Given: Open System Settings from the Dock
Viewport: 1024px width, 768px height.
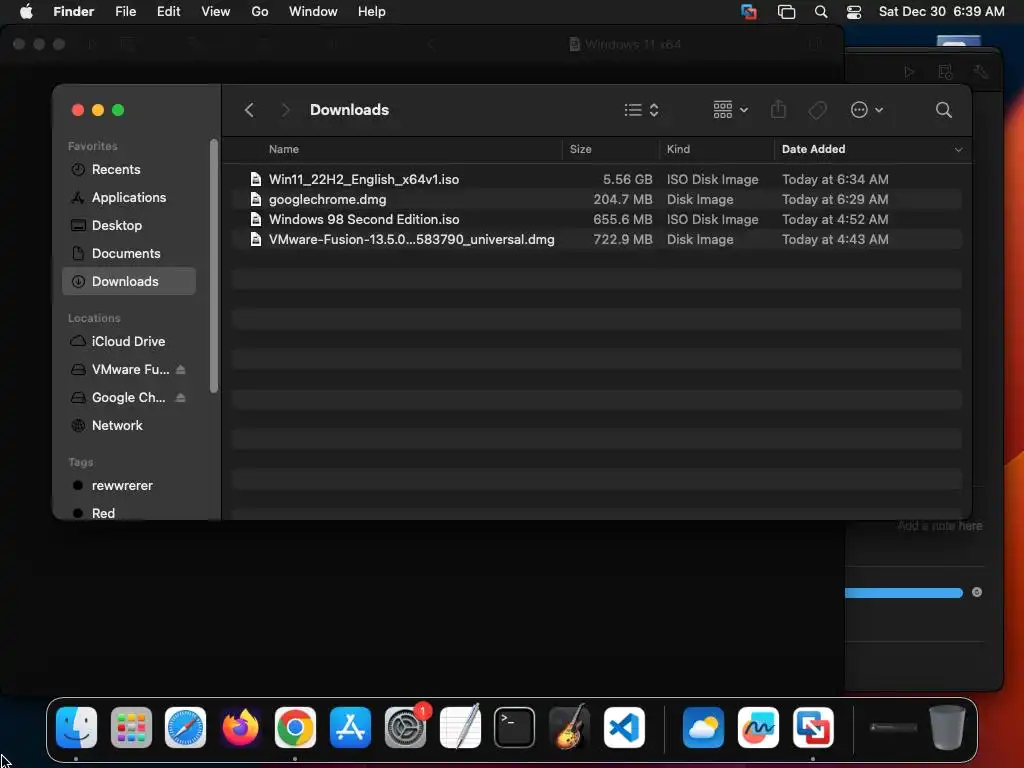Looking at the screenshot, I should (406, 728).
